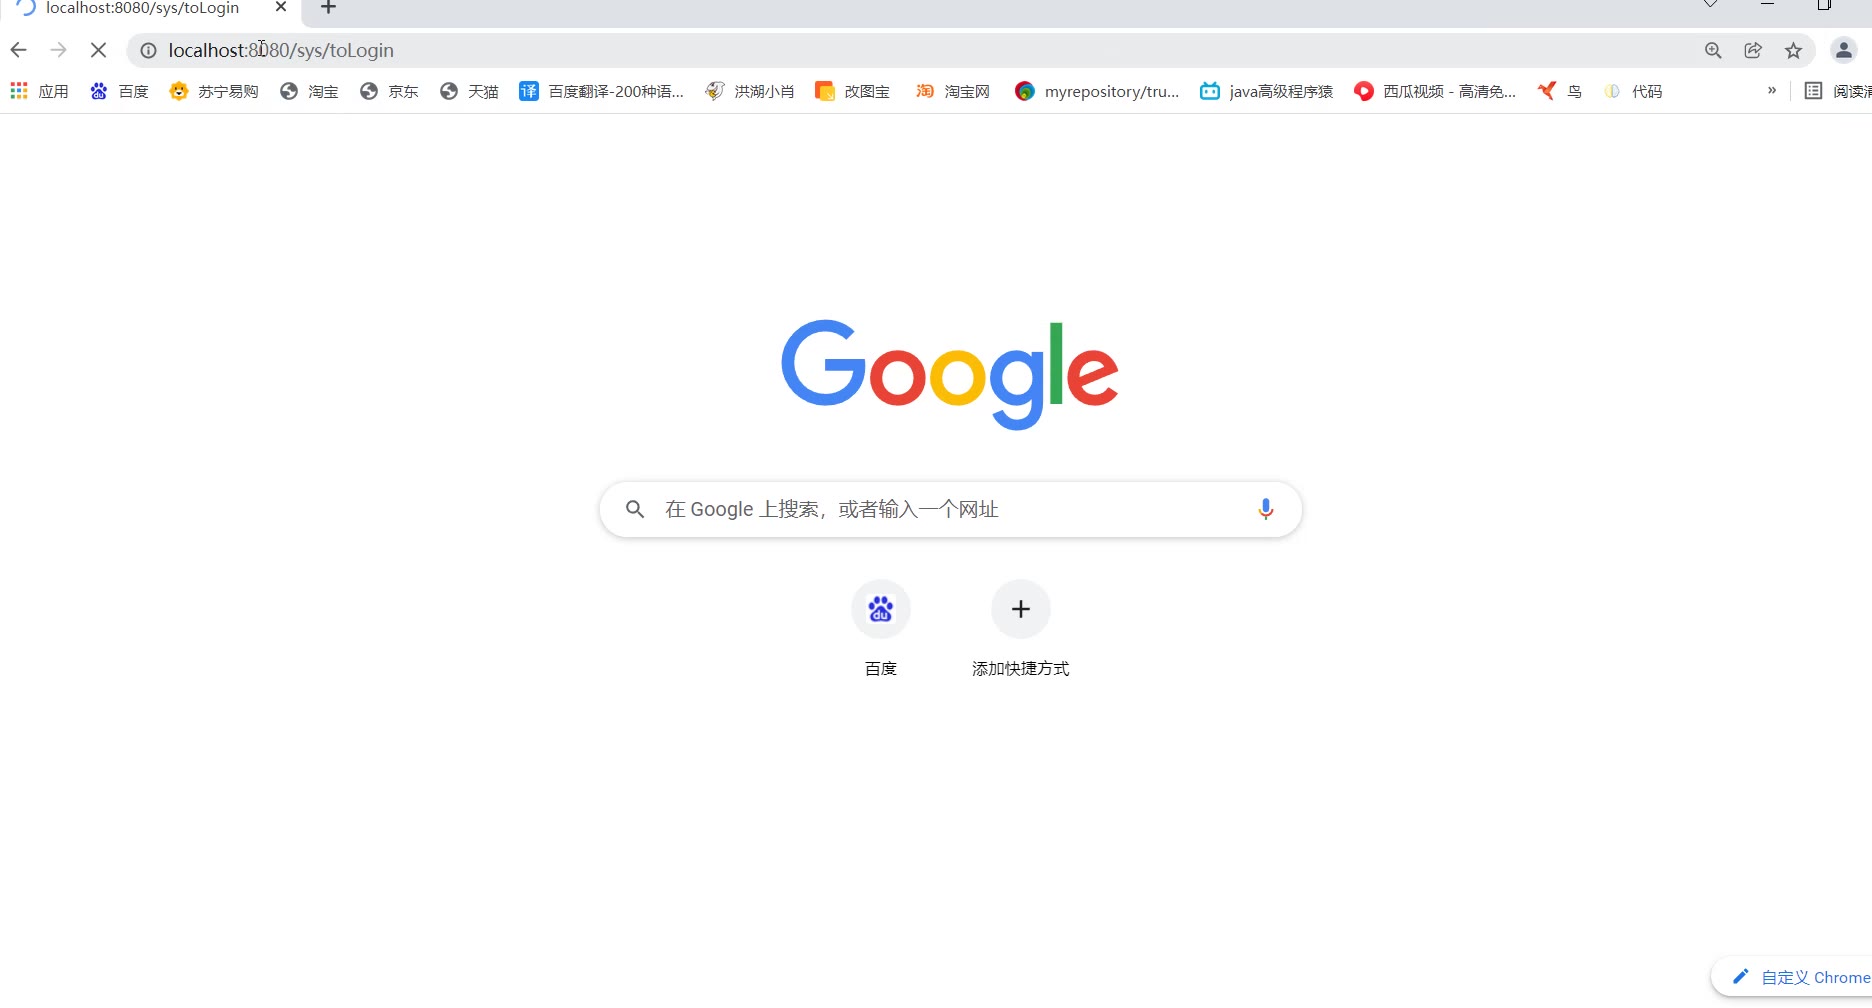The height and width of the screenshot is (1008, 1872).
Task: Open the user profile icon
Action: [1844, 50]
